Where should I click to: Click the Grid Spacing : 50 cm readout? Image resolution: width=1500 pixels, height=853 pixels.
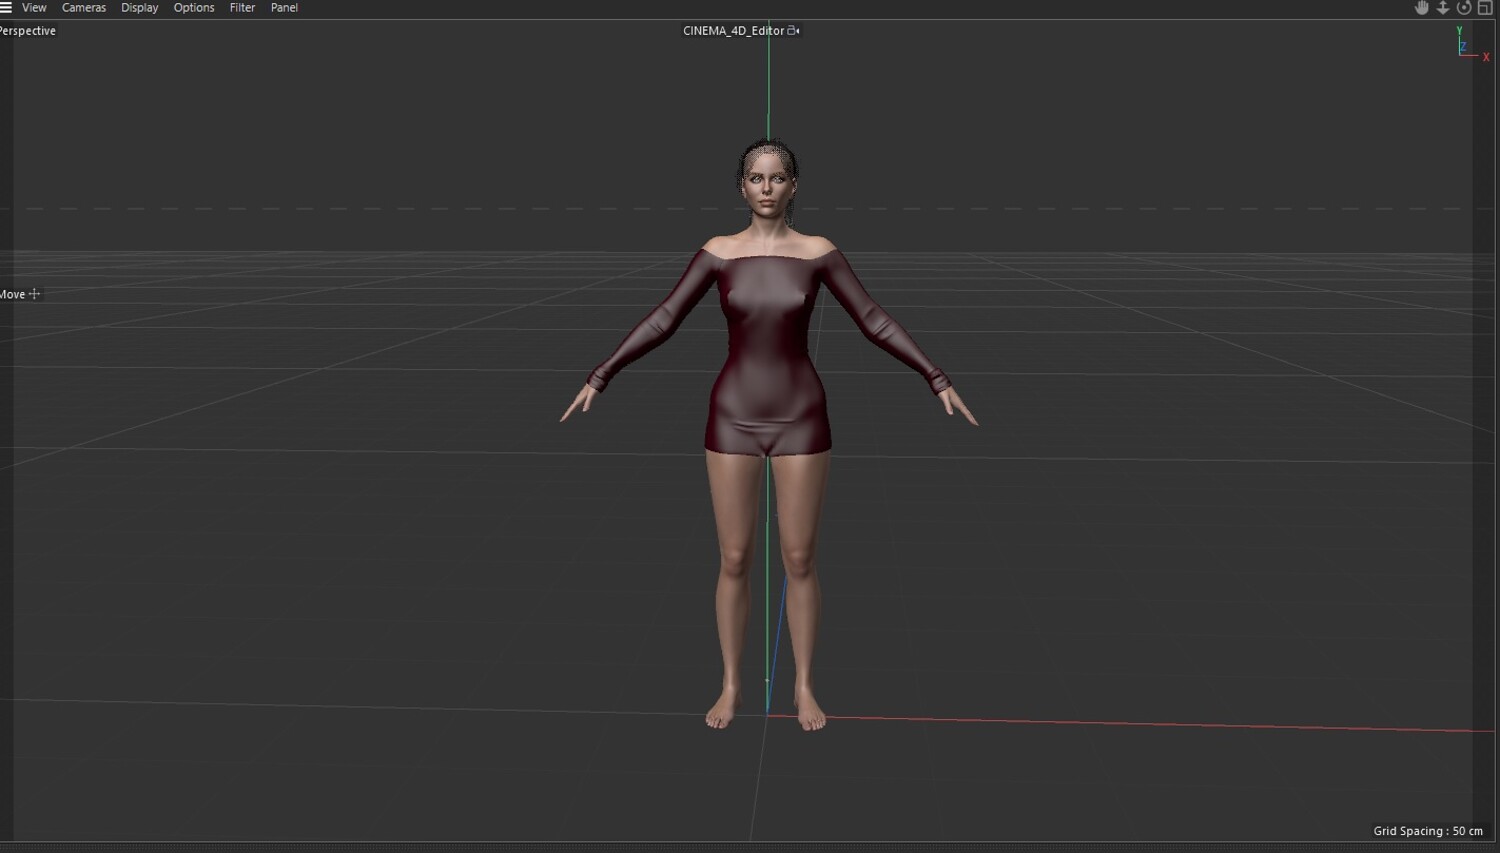[x=1428, y=831]
